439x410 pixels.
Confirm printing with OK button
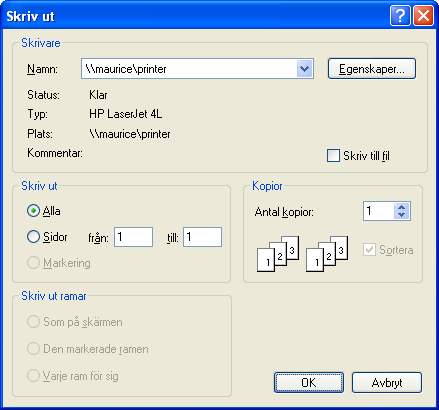click(x=309, y=382)
